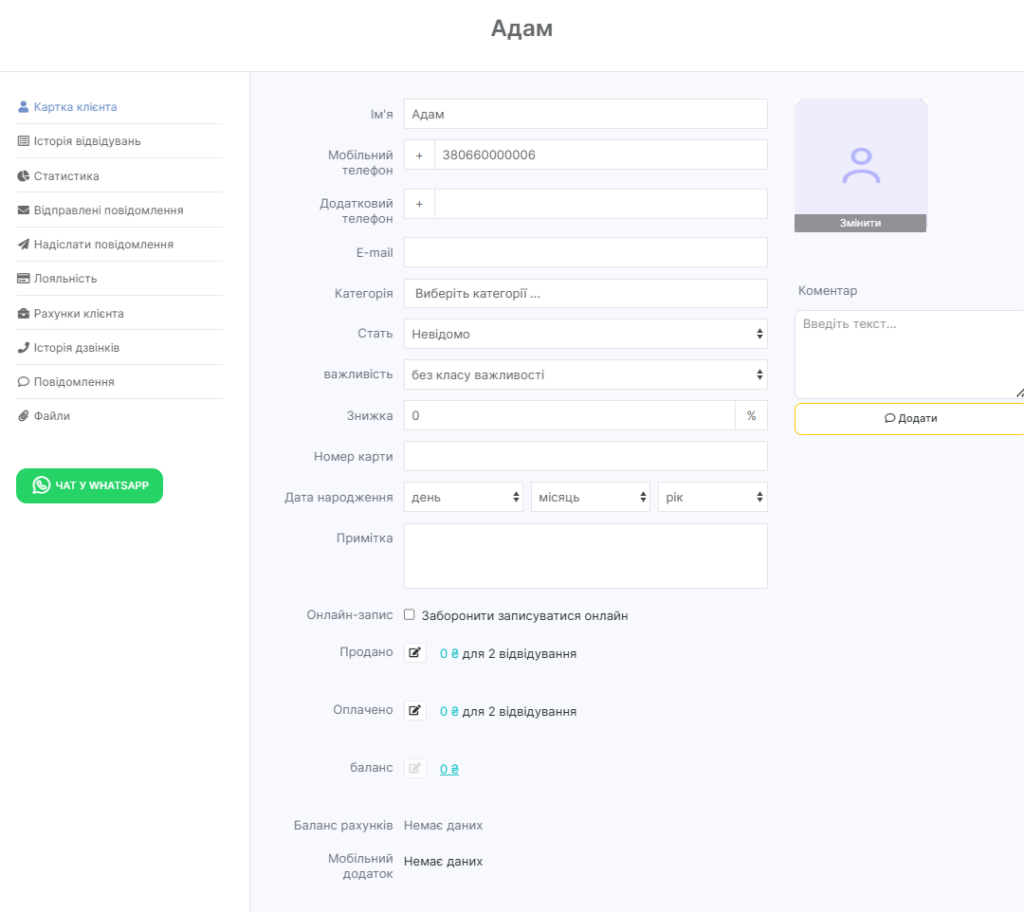Go to Лояльність section
This screenshot has width=1024, height=912.
(65, 279)
